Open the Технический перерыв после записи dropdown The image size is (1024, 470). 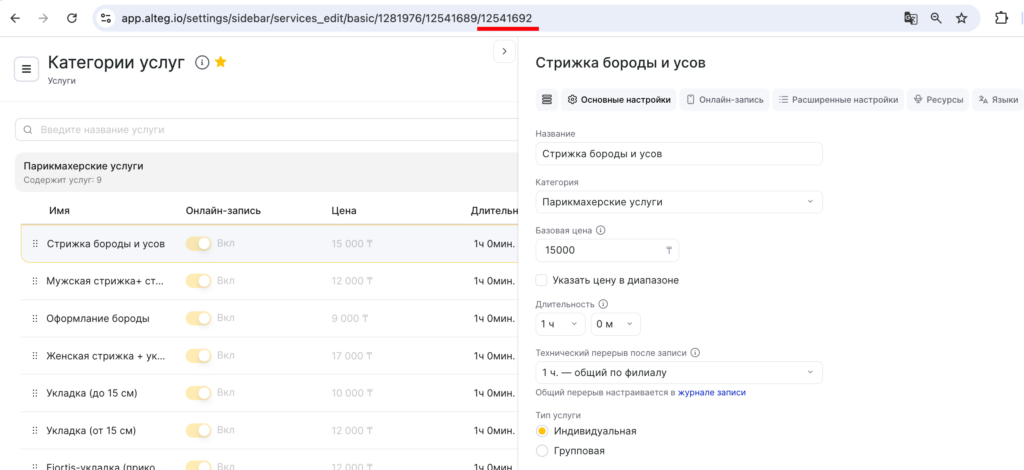click(x=679, y=373)
